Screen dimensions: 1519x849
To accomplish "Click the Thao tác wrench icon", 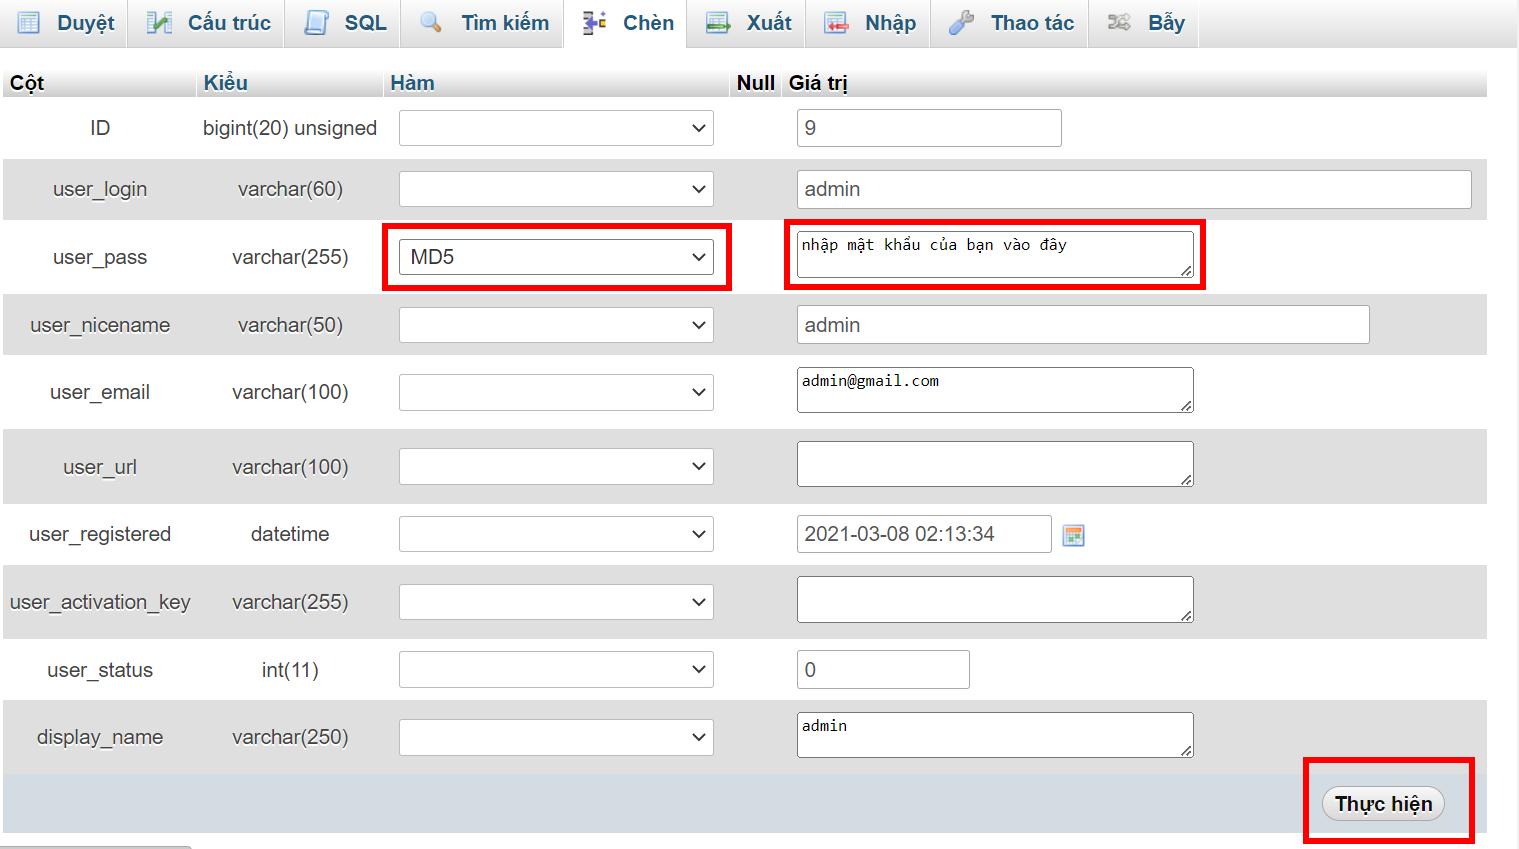I will click(x=961, y=23).
